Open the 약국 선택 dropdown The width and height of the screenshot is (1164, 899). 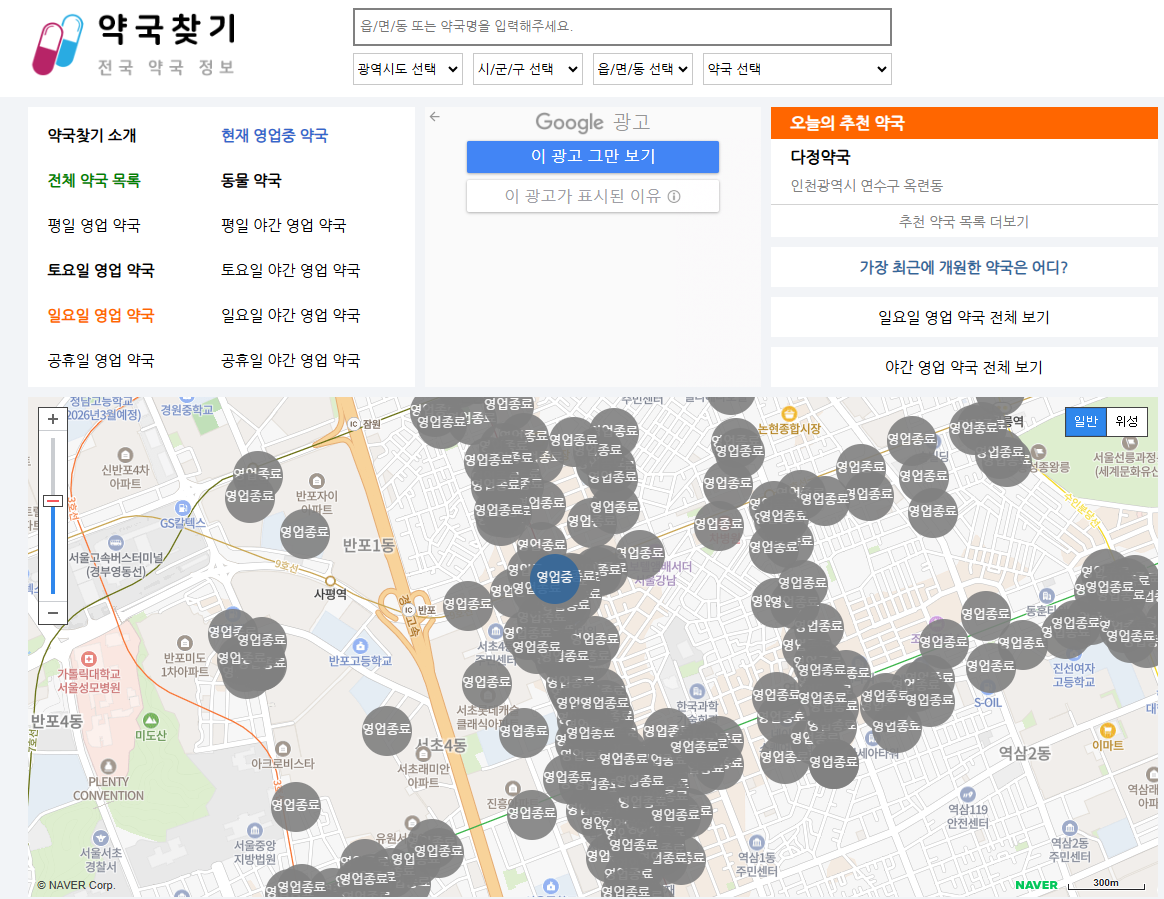(796, 69)
